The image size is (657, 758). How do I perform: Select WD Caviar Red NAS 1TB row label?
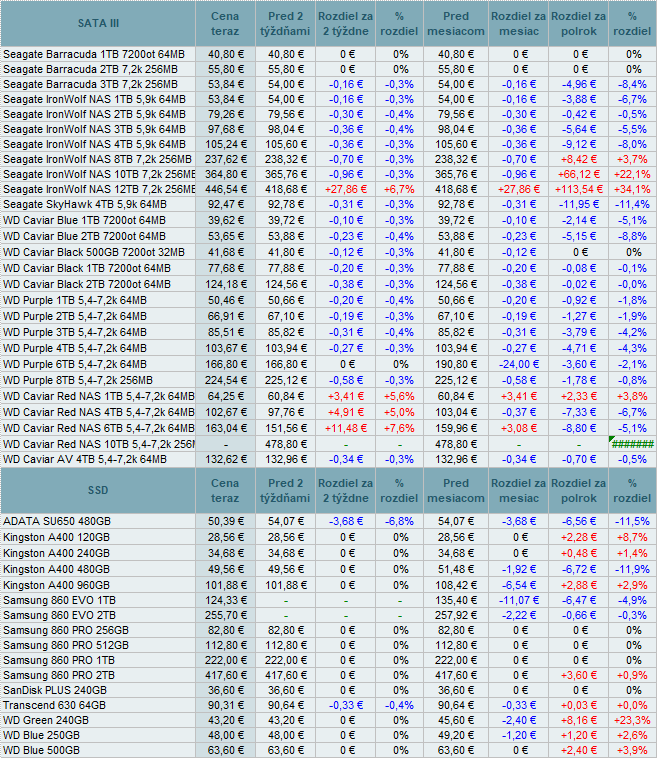tap(98, 396)
